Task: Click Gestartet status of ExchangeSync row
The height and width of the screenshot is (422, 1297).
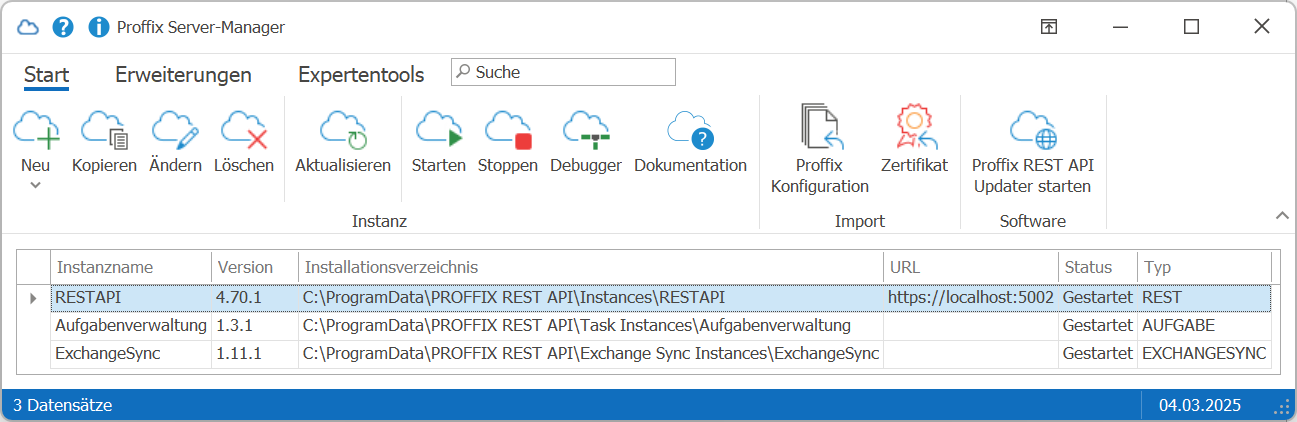Action: tap(1098, 353)
